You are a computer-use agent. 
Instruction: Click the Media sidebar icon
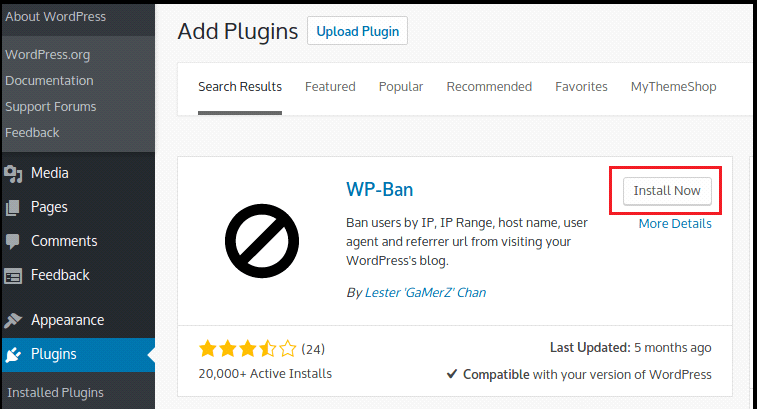(x=13, y=174)
